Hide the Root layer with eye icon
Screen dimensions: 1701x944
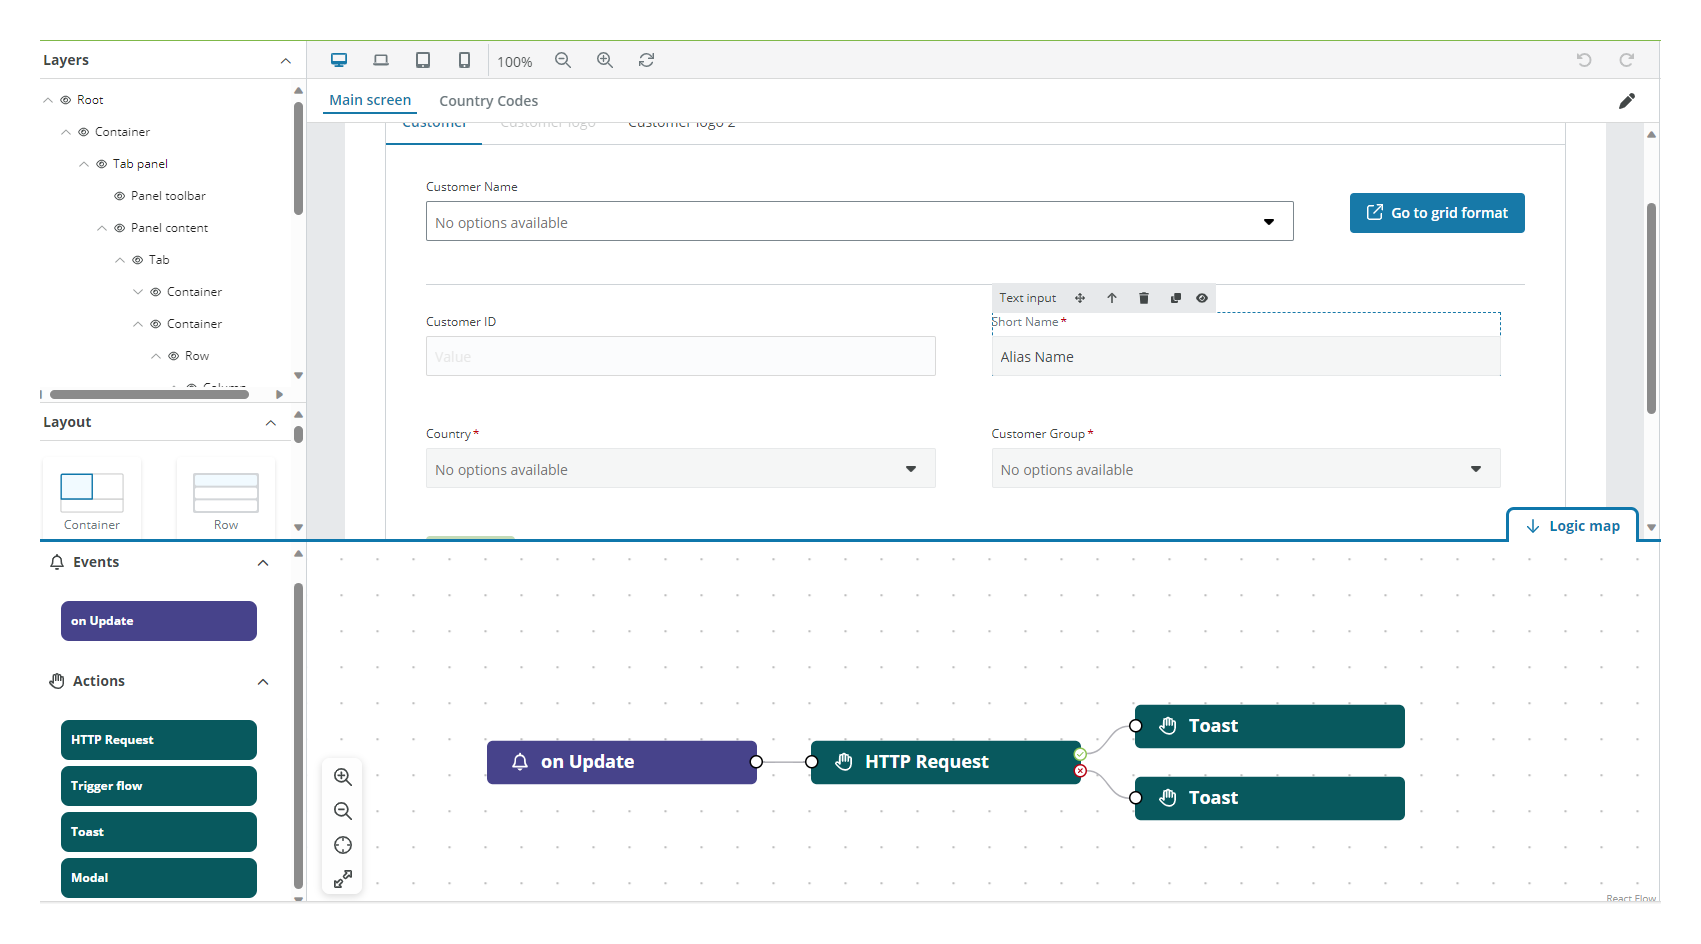coord(65,100)
